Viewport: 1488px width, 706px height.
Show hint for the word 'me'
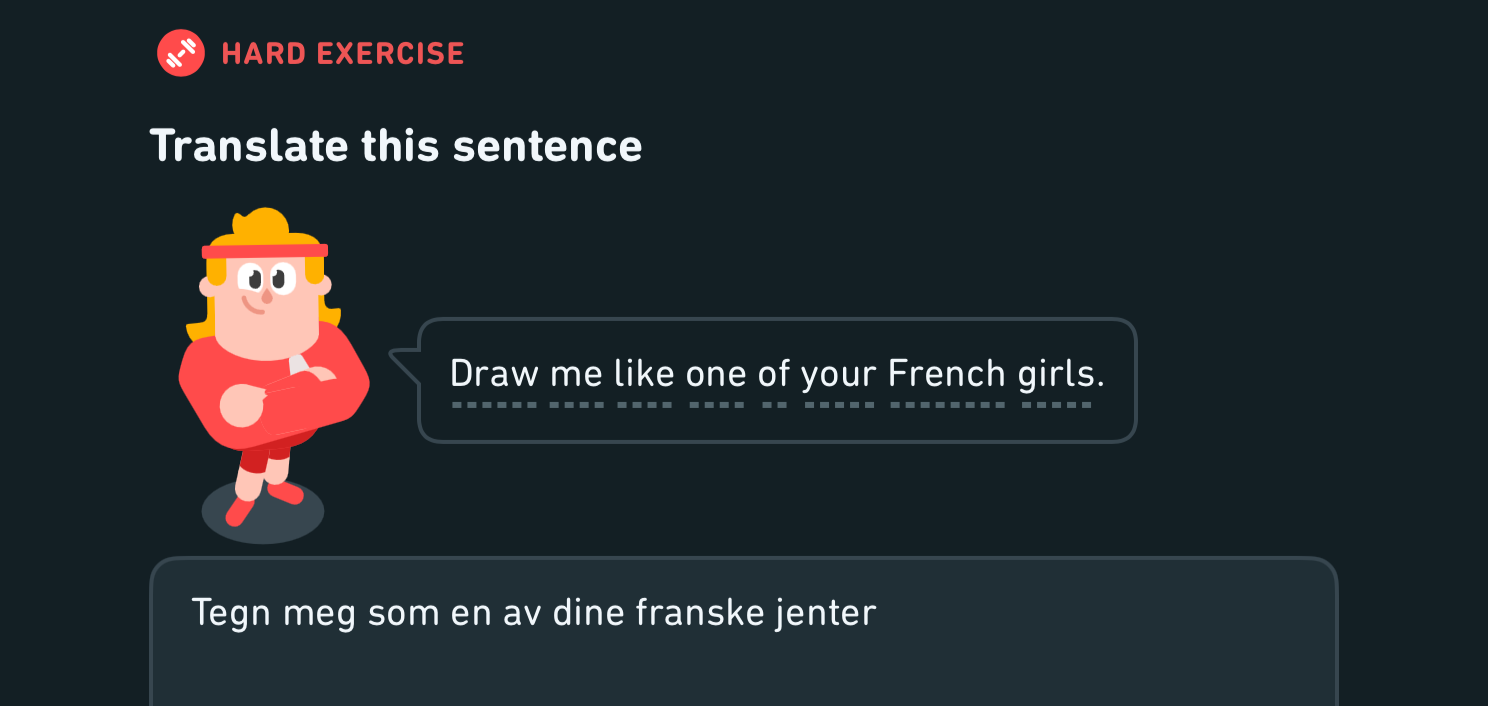point(577,375)
